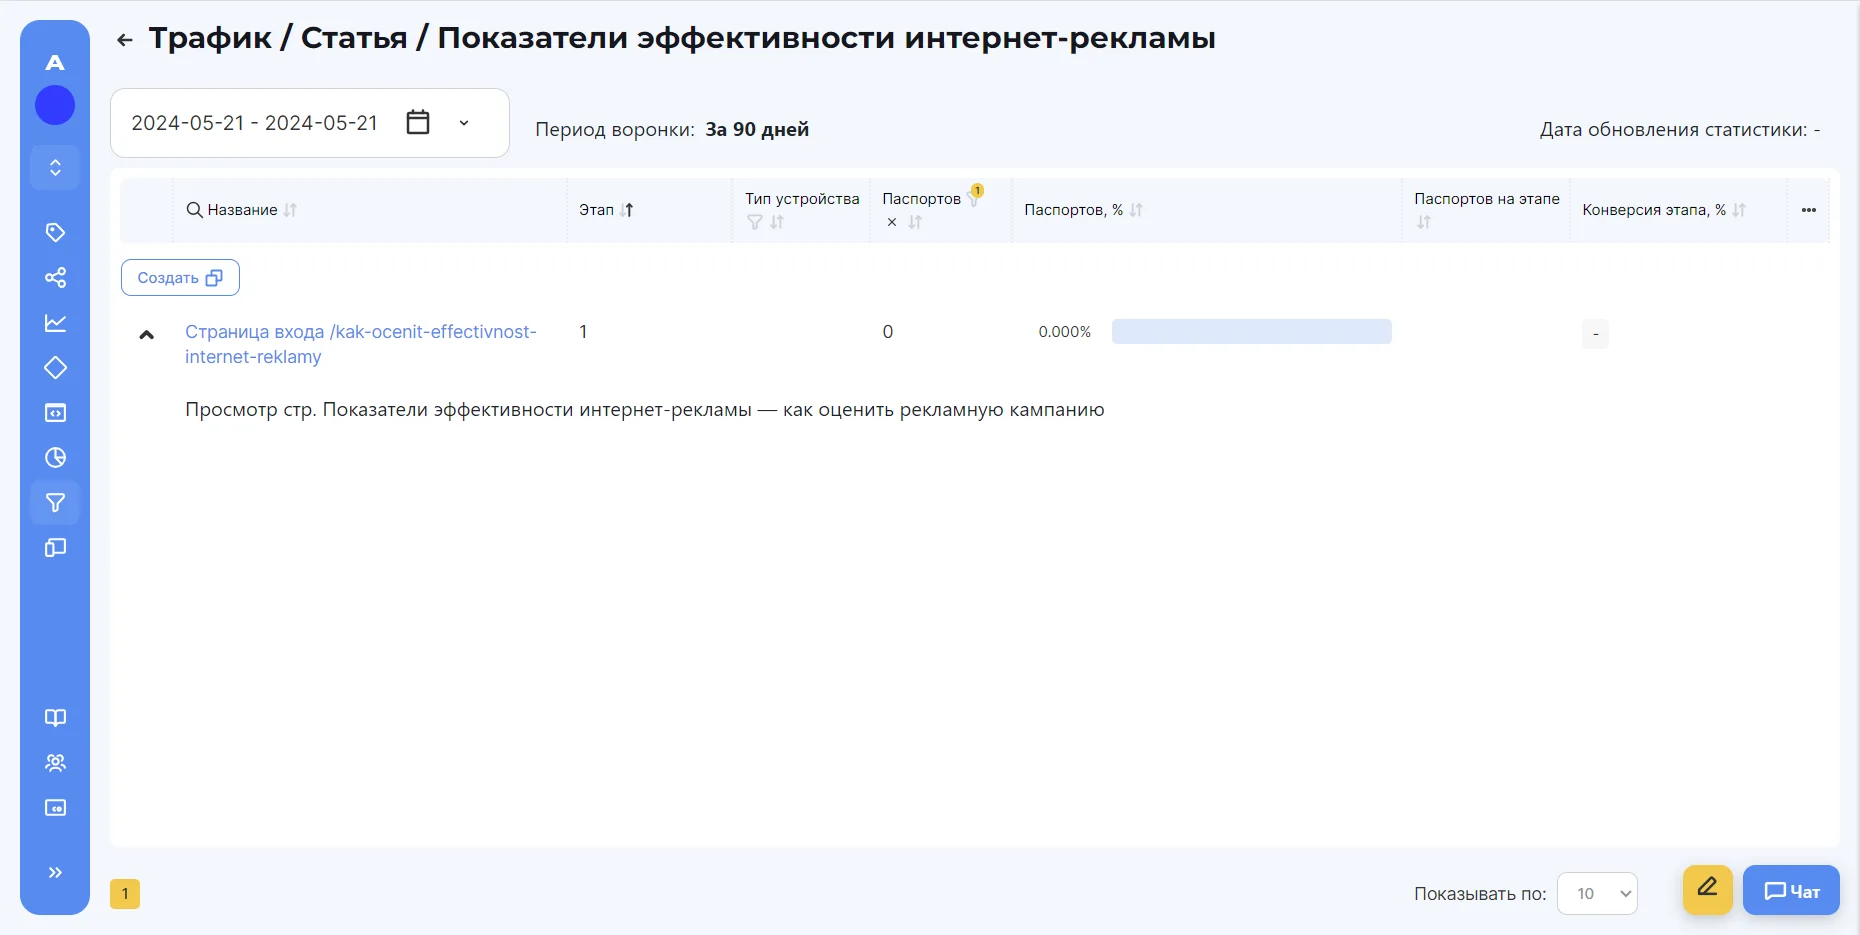
Task: Open the tag icon section in the sidebar
Action: tap(55, 232)
